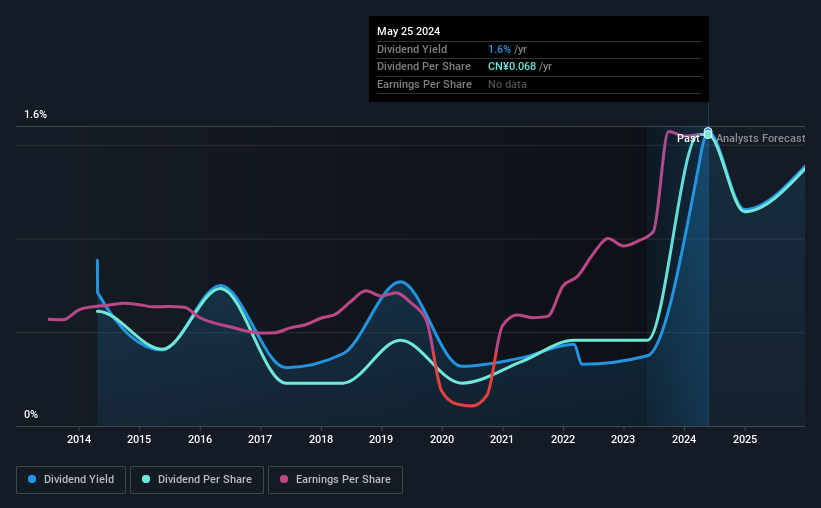Viewport: 821px width, 508px height.
Task: Toggle the Dividend Per Share legend button
Action: coord(197,480)
